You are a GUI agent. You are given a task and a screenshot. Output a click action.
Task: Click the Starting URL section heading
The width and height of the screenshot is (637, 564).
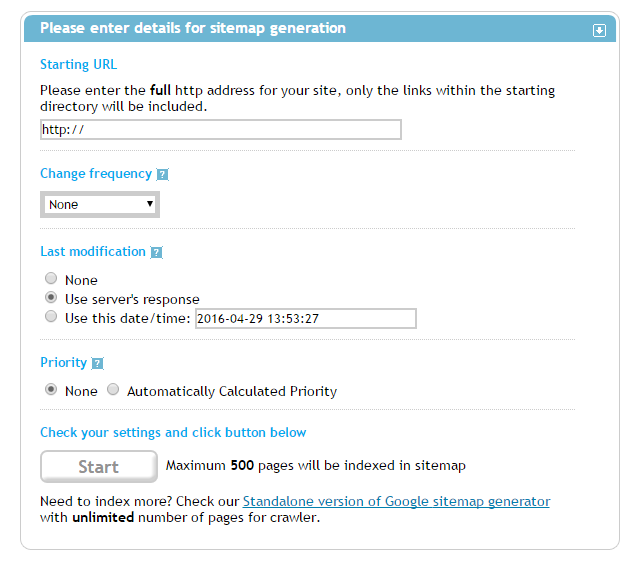[78, 64]
